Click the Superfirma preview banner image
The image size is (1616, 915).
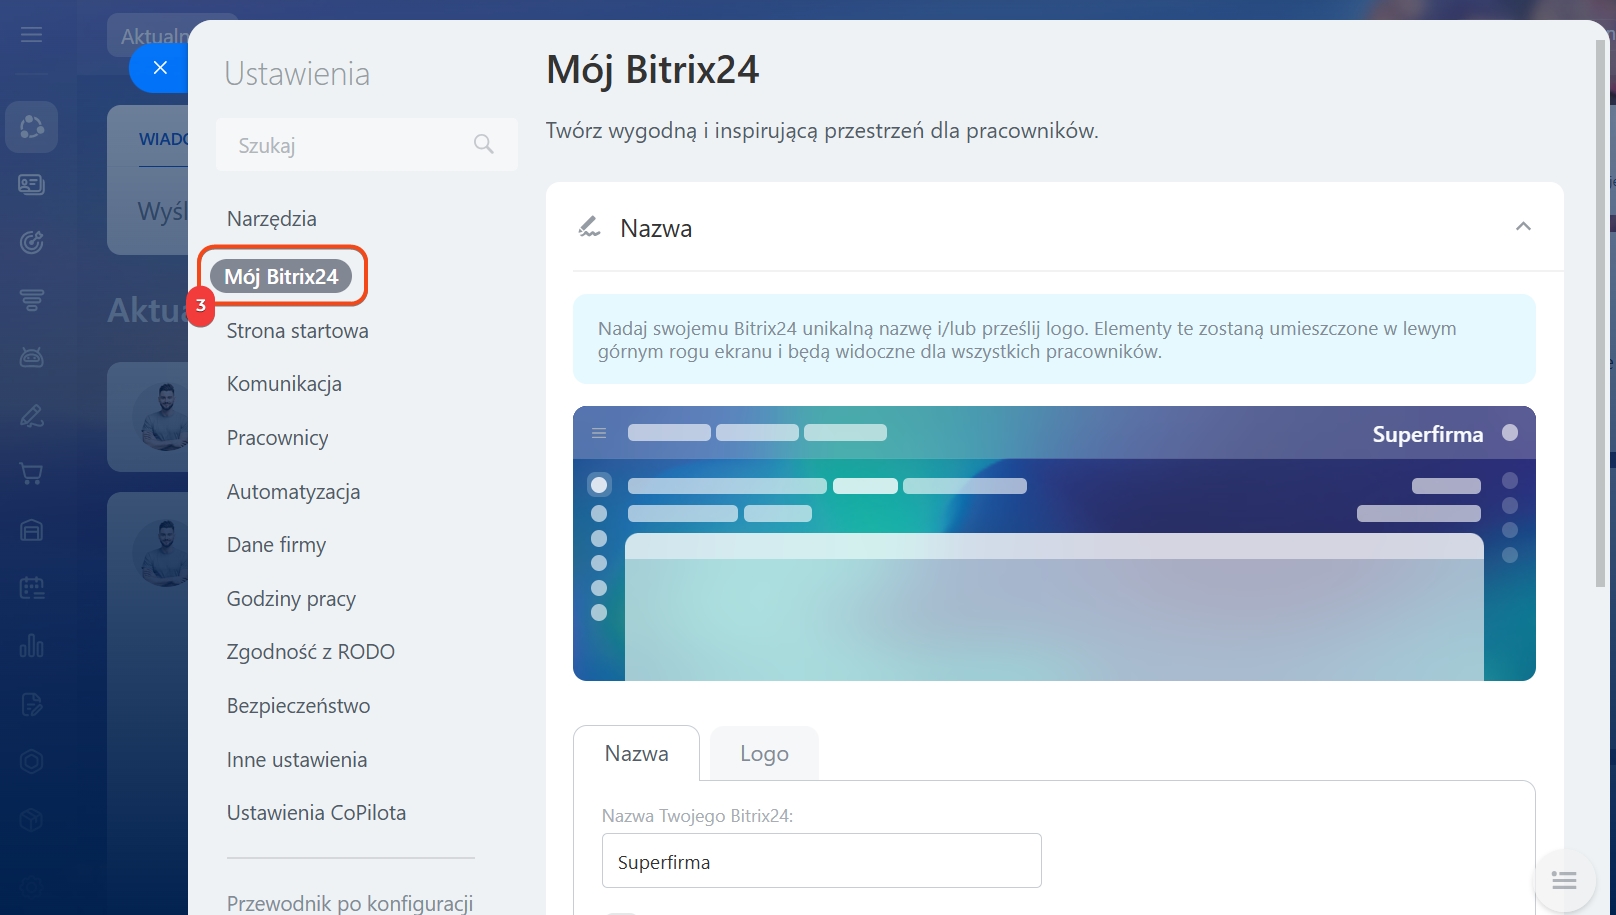click(1054, 543)
